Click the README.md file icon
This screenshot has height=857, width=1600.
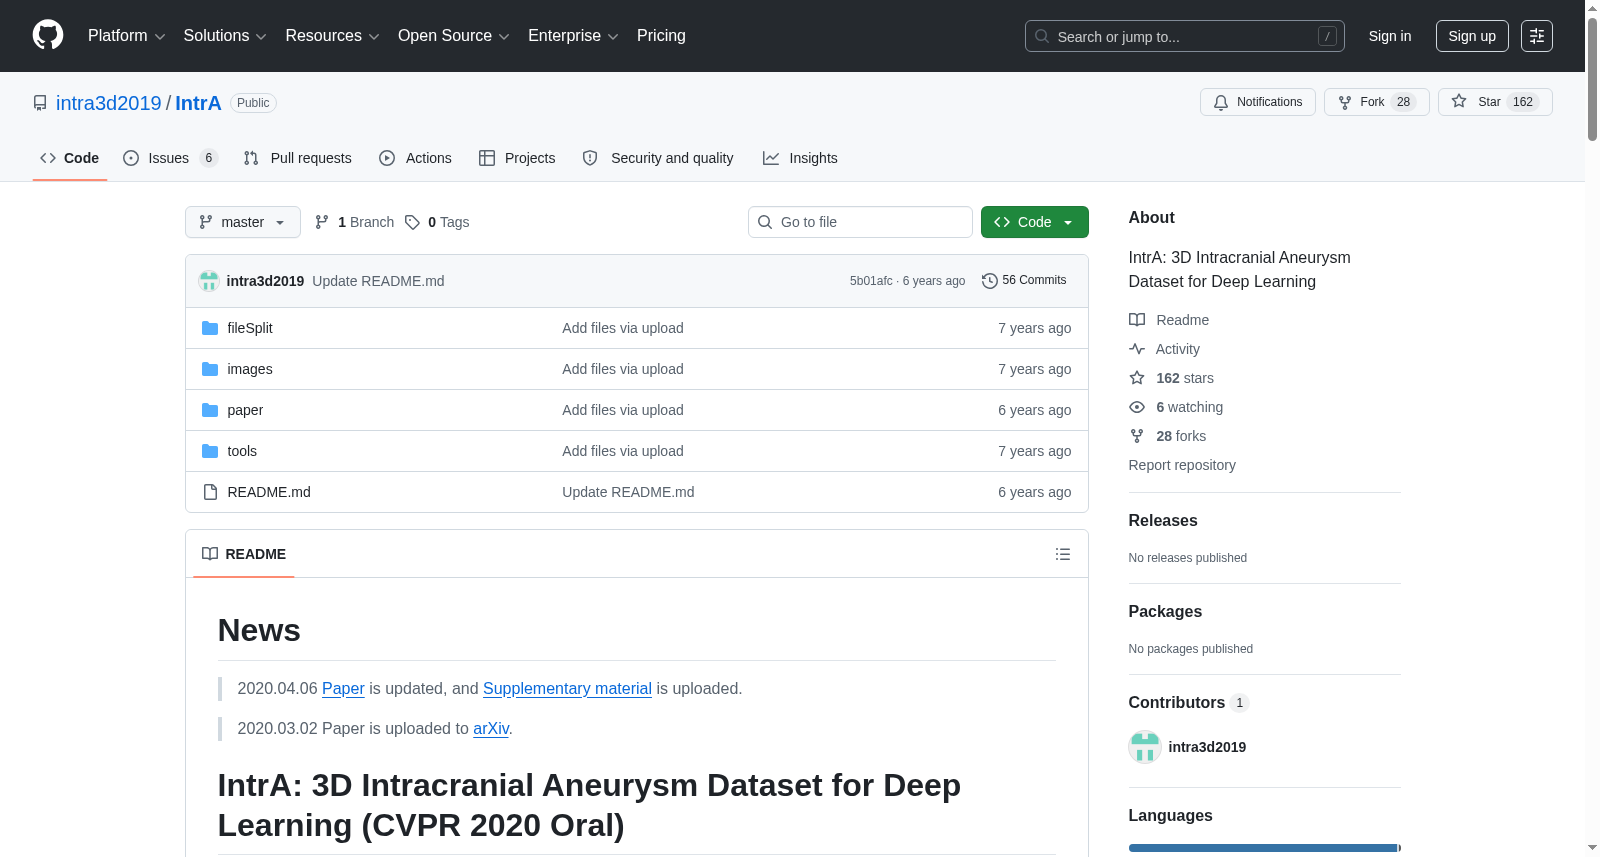(210, 492)
